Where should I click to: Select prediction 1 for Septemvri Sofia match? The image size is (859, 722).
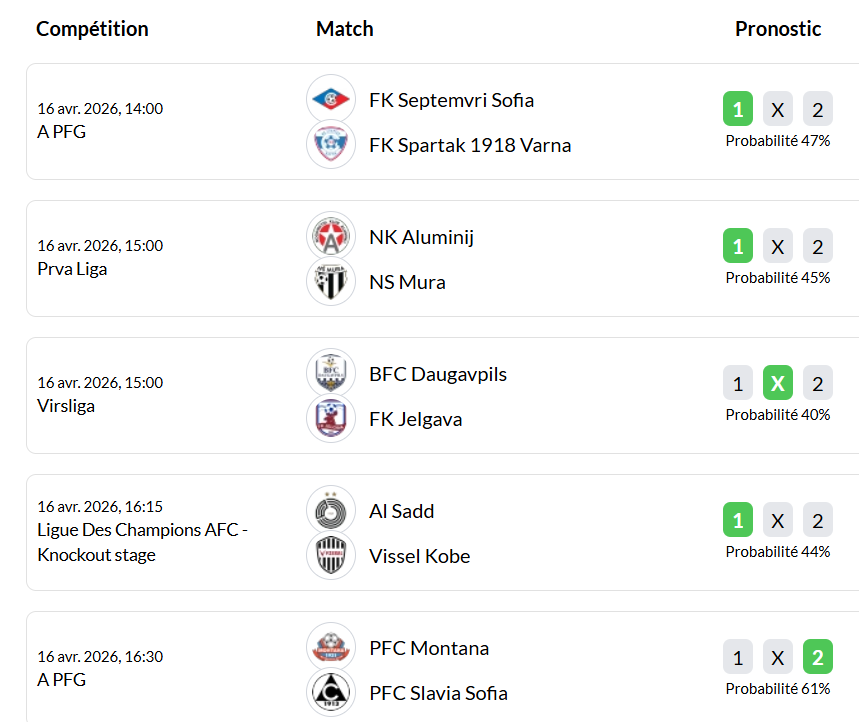pyautogui.click(x=738, y=109)
